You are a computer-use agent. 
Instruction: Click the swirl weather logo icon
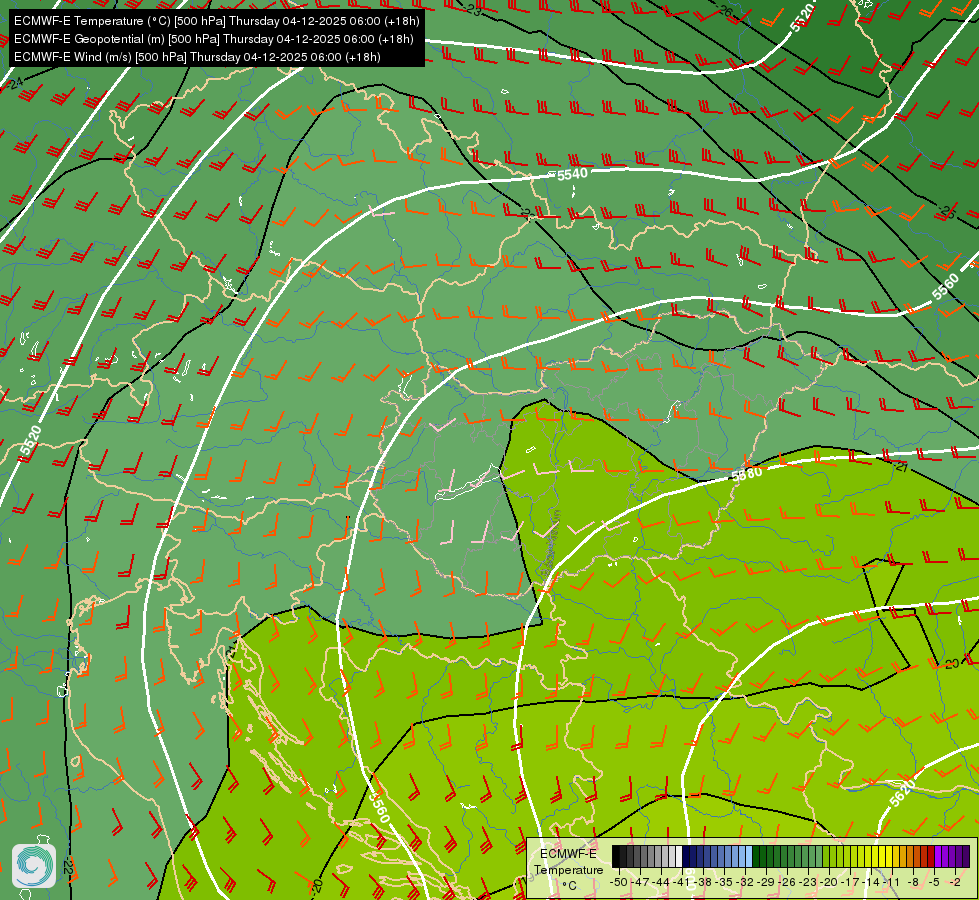[34, 866]
